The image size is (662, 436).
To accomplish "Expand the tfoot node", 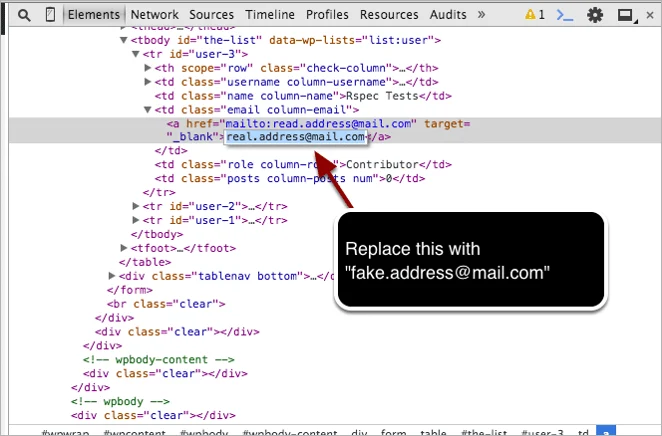I will (124, 248).
